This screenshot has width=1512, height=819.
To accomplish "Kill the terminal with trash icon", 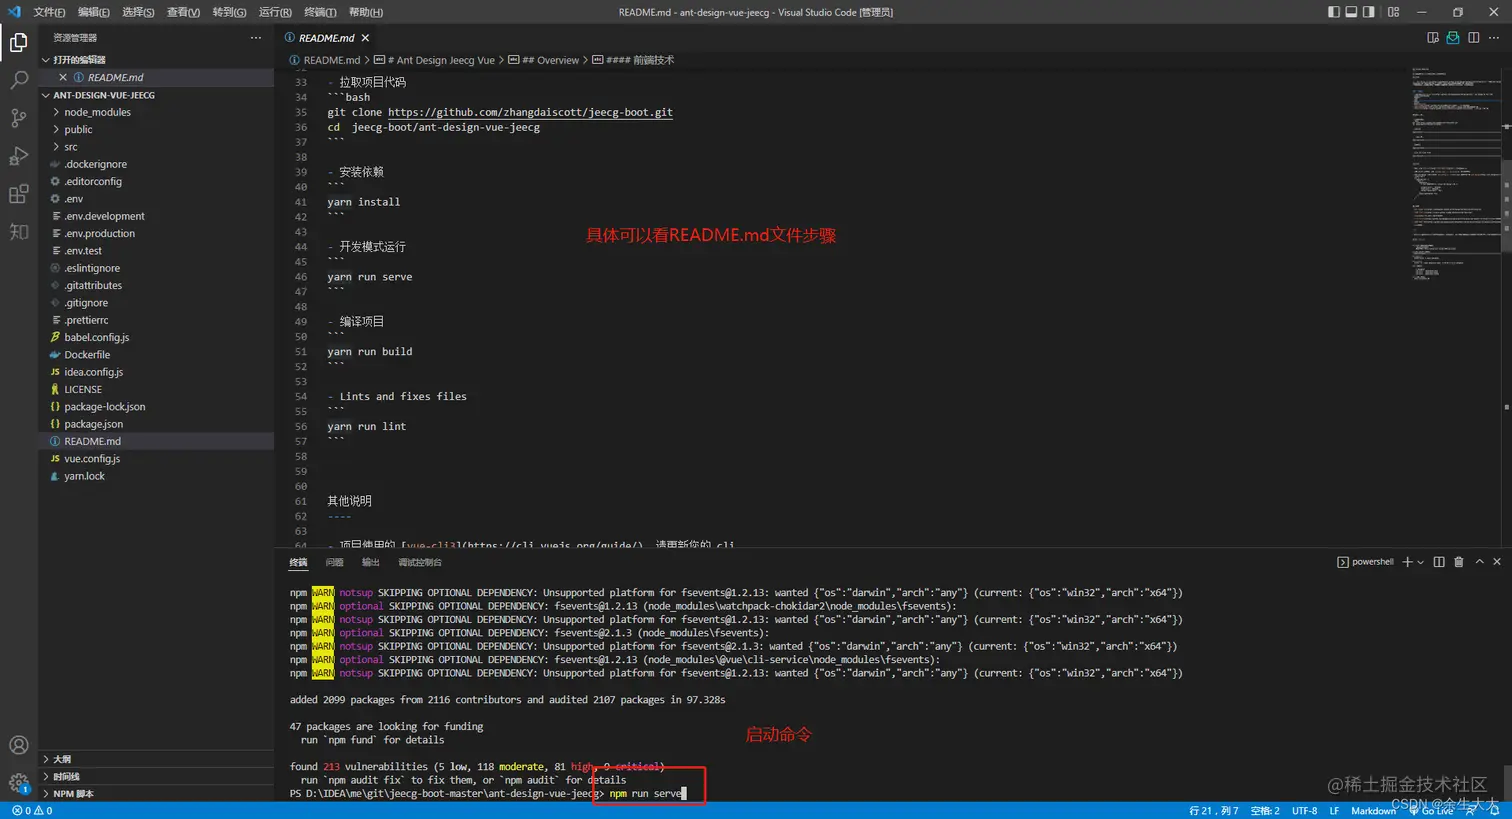I will pyautogui.click(x=1459, y=562).
